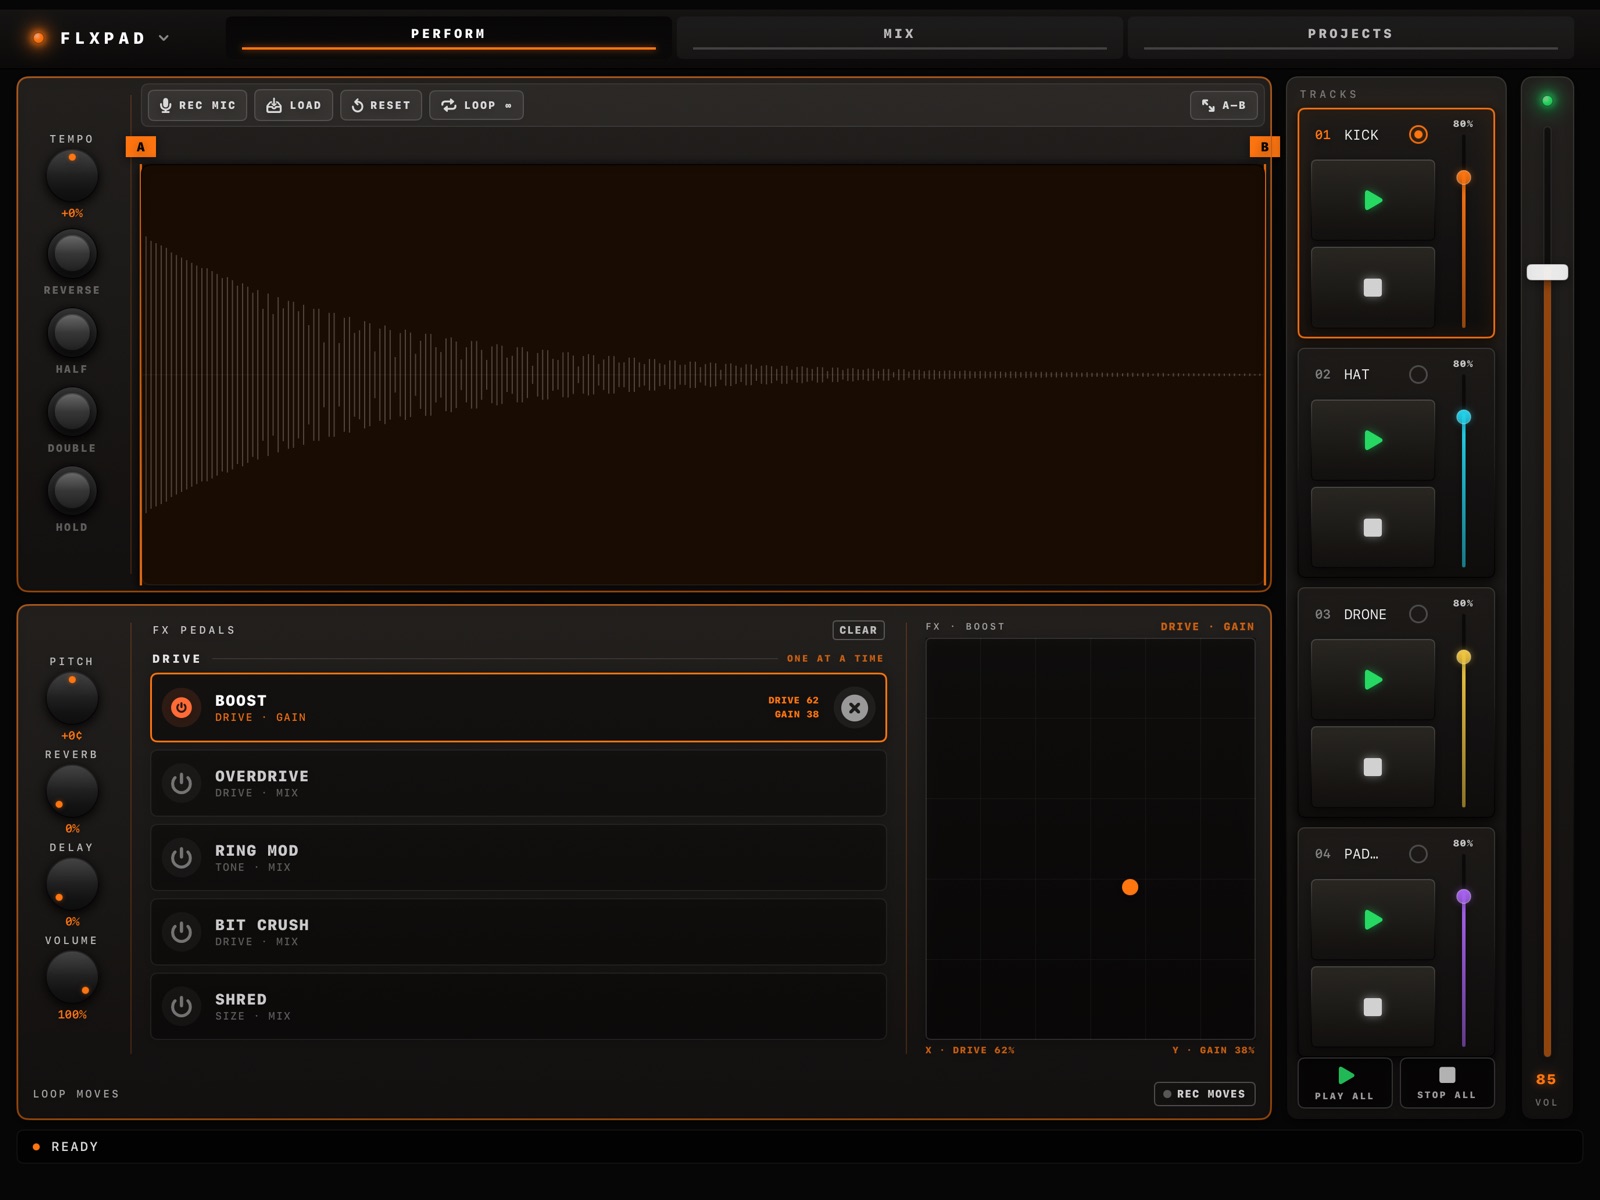Click the A–B range button
The image size is (1600, 1200).
1224,105
